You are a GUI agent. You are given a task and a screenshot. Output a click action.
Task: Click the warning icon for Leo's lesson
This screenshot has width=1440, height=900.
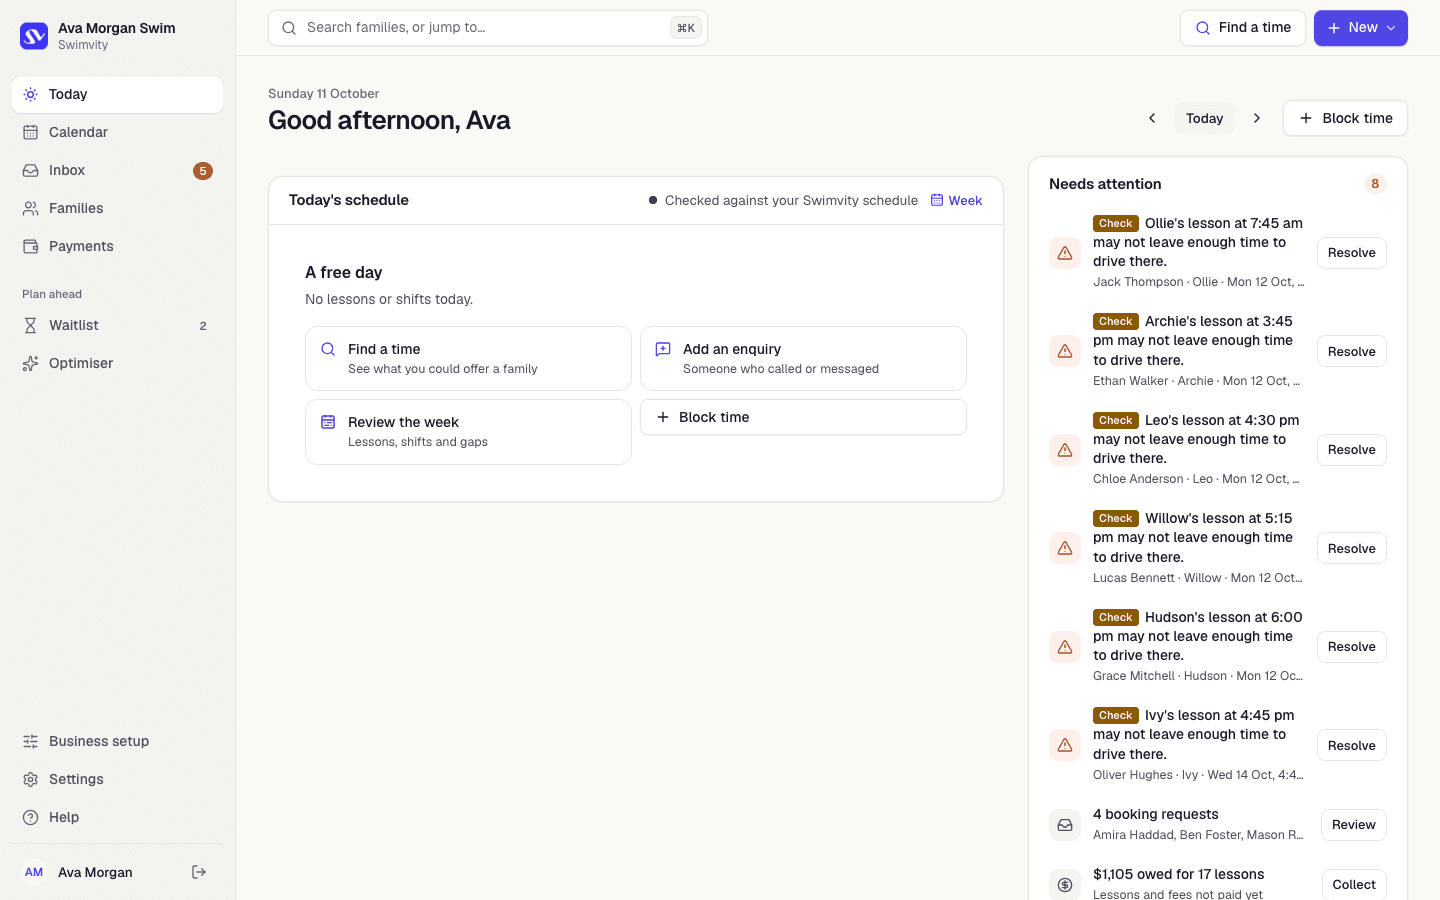1065,450
